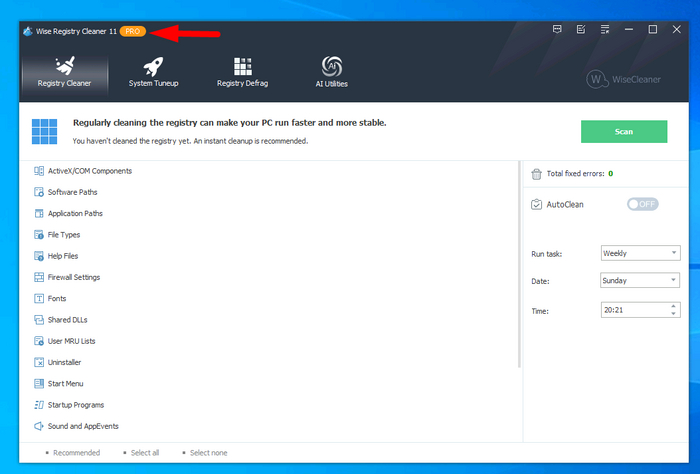Click the notes edit icon in title bar
The image size is (700, 474).
click(581, 30)
